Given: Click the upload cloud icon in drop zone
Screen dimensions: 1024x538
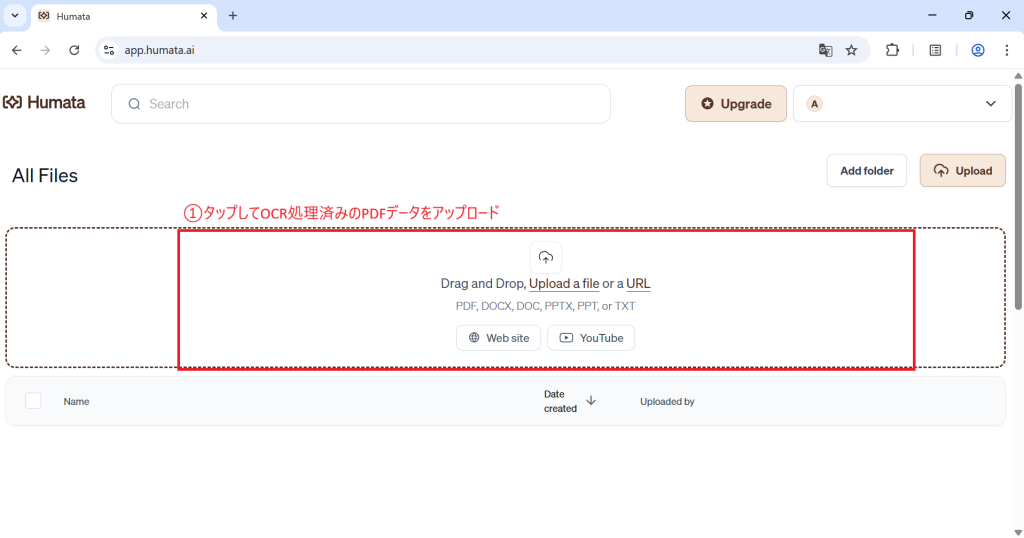Looking at the screenshot, I should 546,257.
